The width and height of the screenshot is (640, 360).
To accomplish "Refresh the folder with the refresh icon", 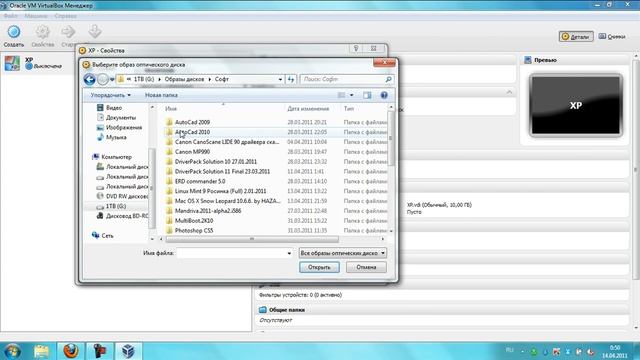I will coord(291,80).
